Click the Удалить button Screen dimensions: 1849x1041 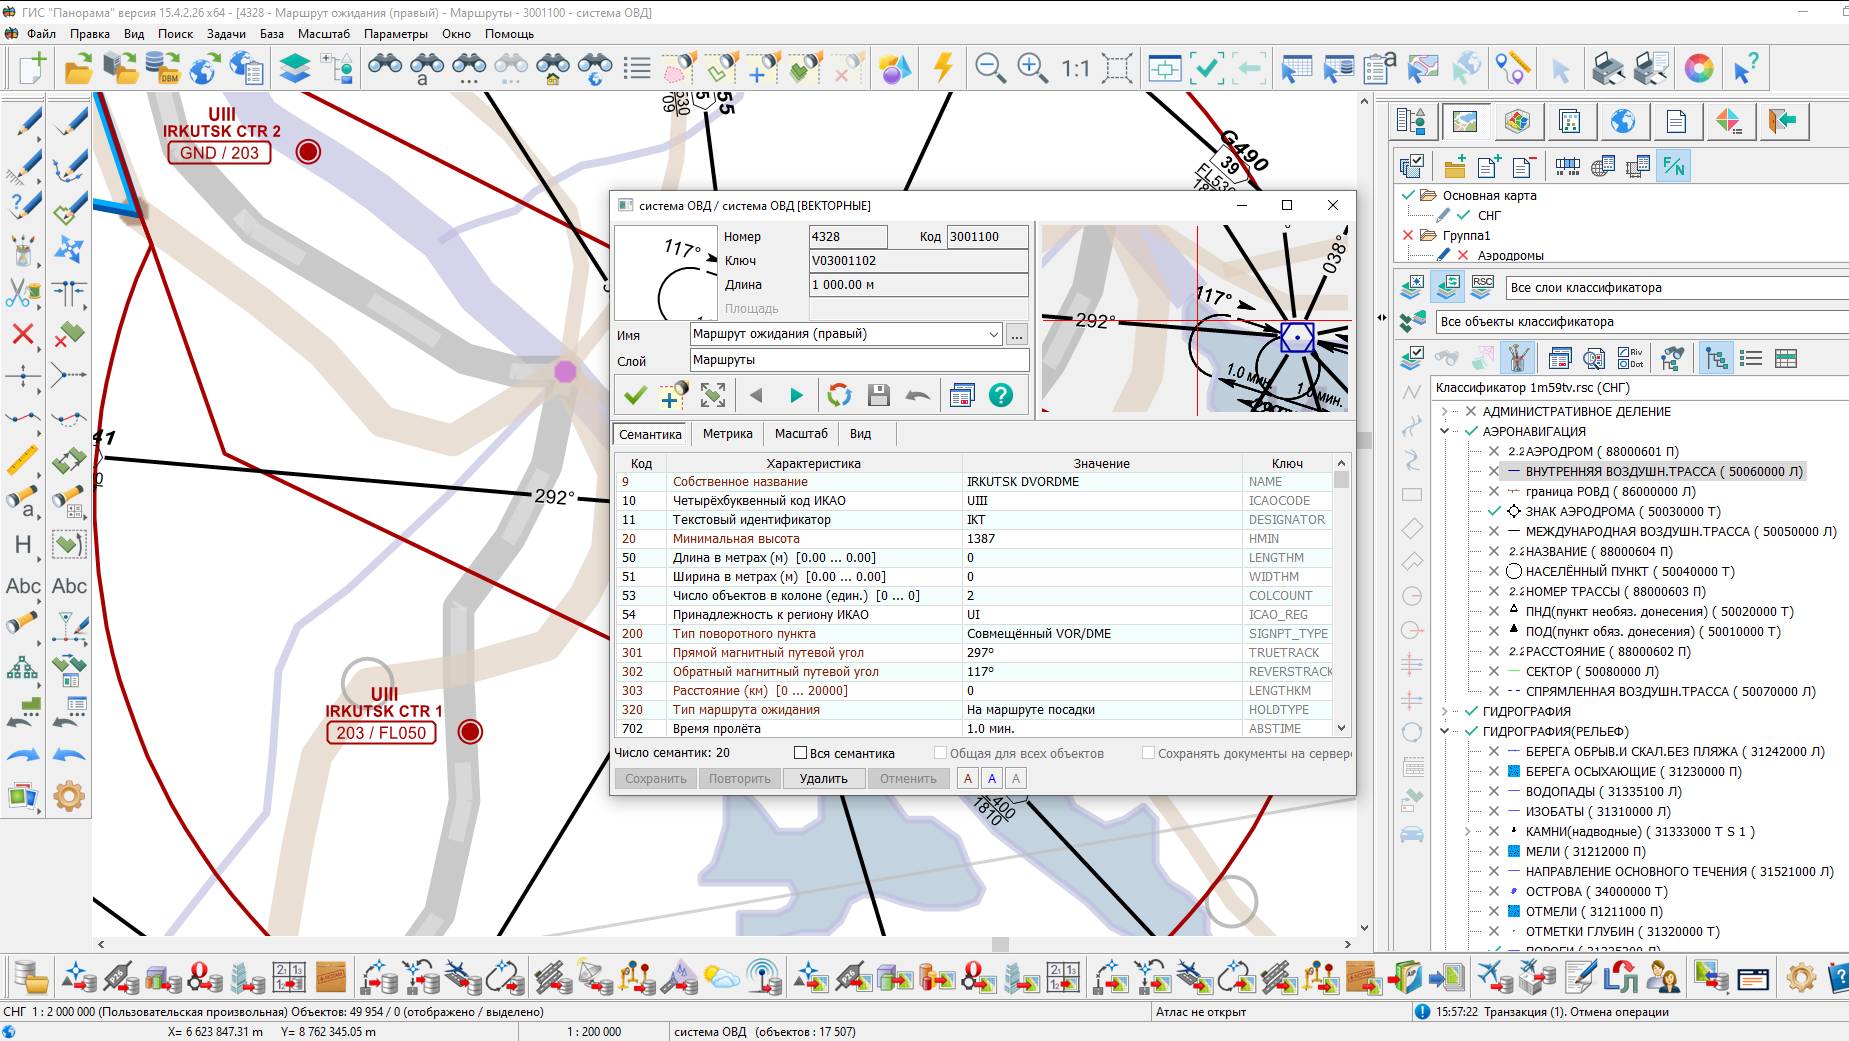point(823,778)
